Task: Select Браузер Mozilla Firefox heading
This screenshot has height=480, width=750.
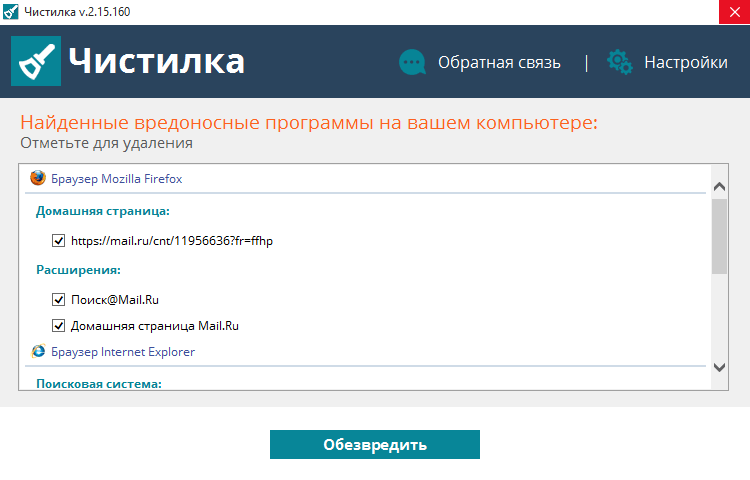Action: click(117, 179)
